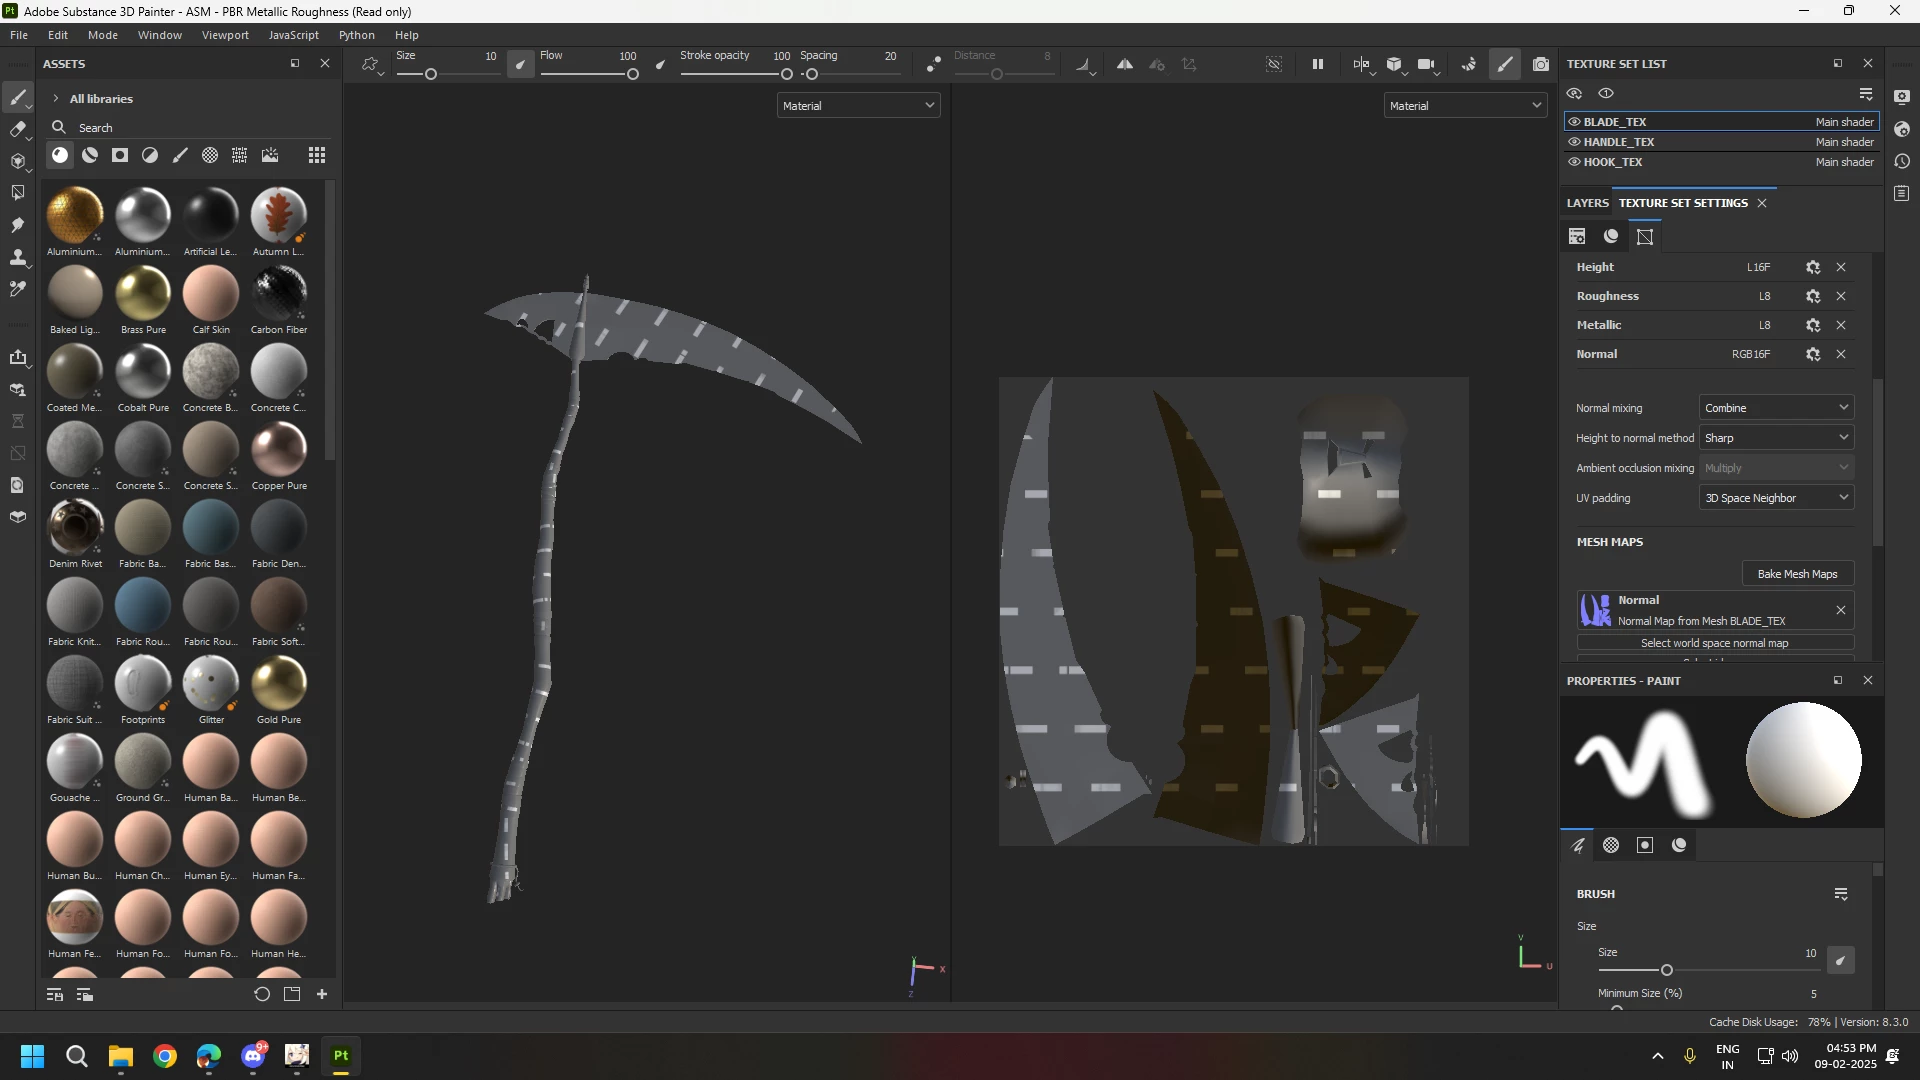1920x1080 pixels.
Task: Select the Clone tool
Action: [x=17, y=257]
